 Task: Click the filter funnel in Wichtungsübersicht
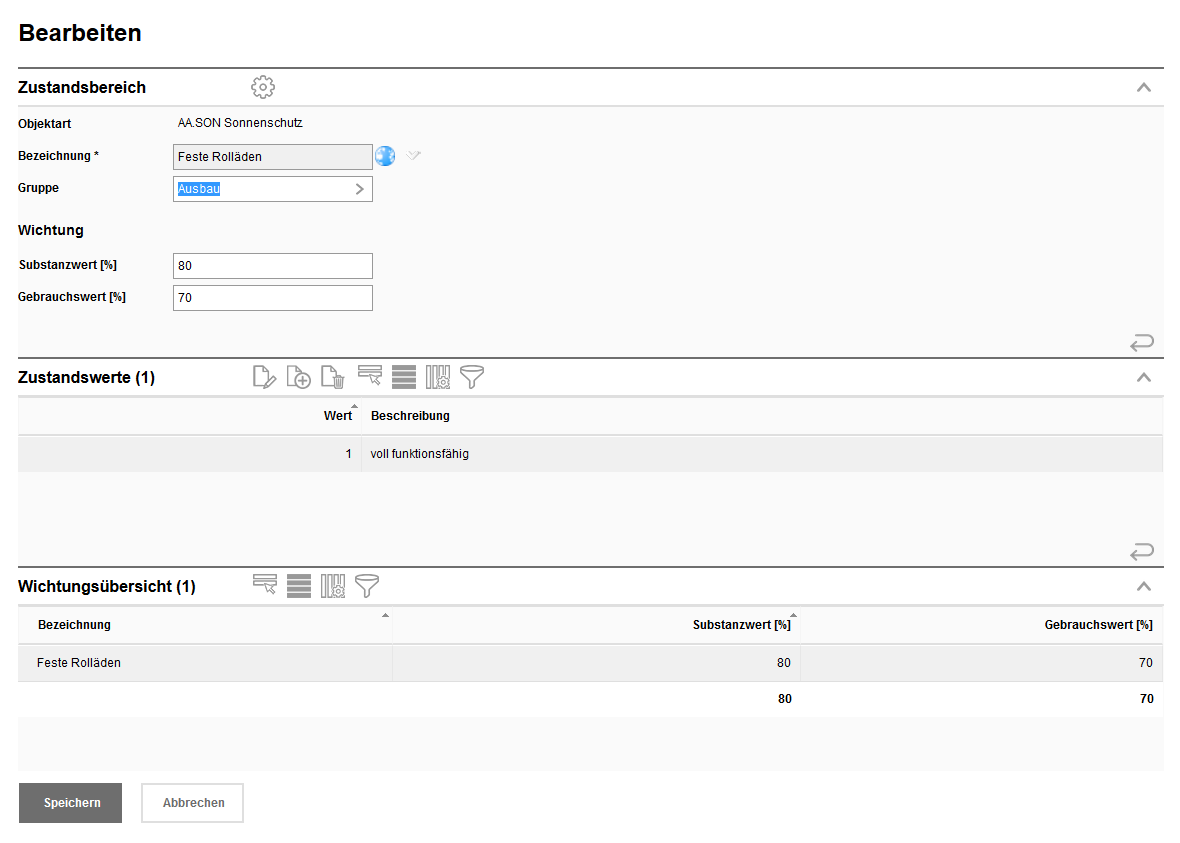367,586
